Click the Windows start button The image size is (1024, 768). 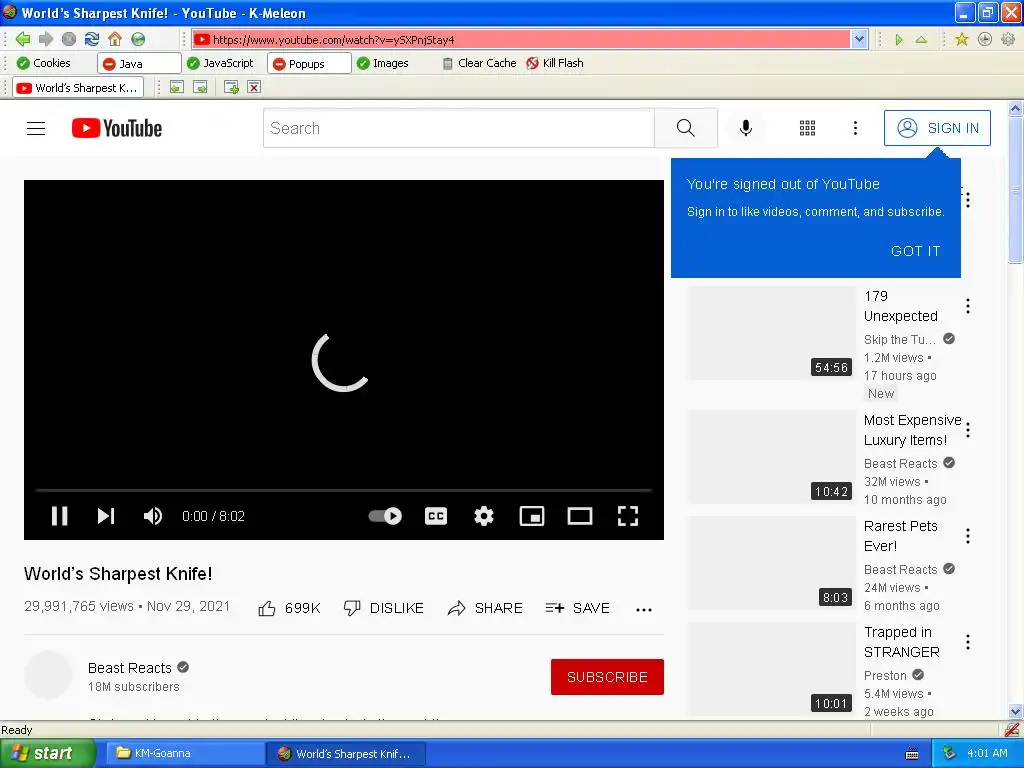47,753
